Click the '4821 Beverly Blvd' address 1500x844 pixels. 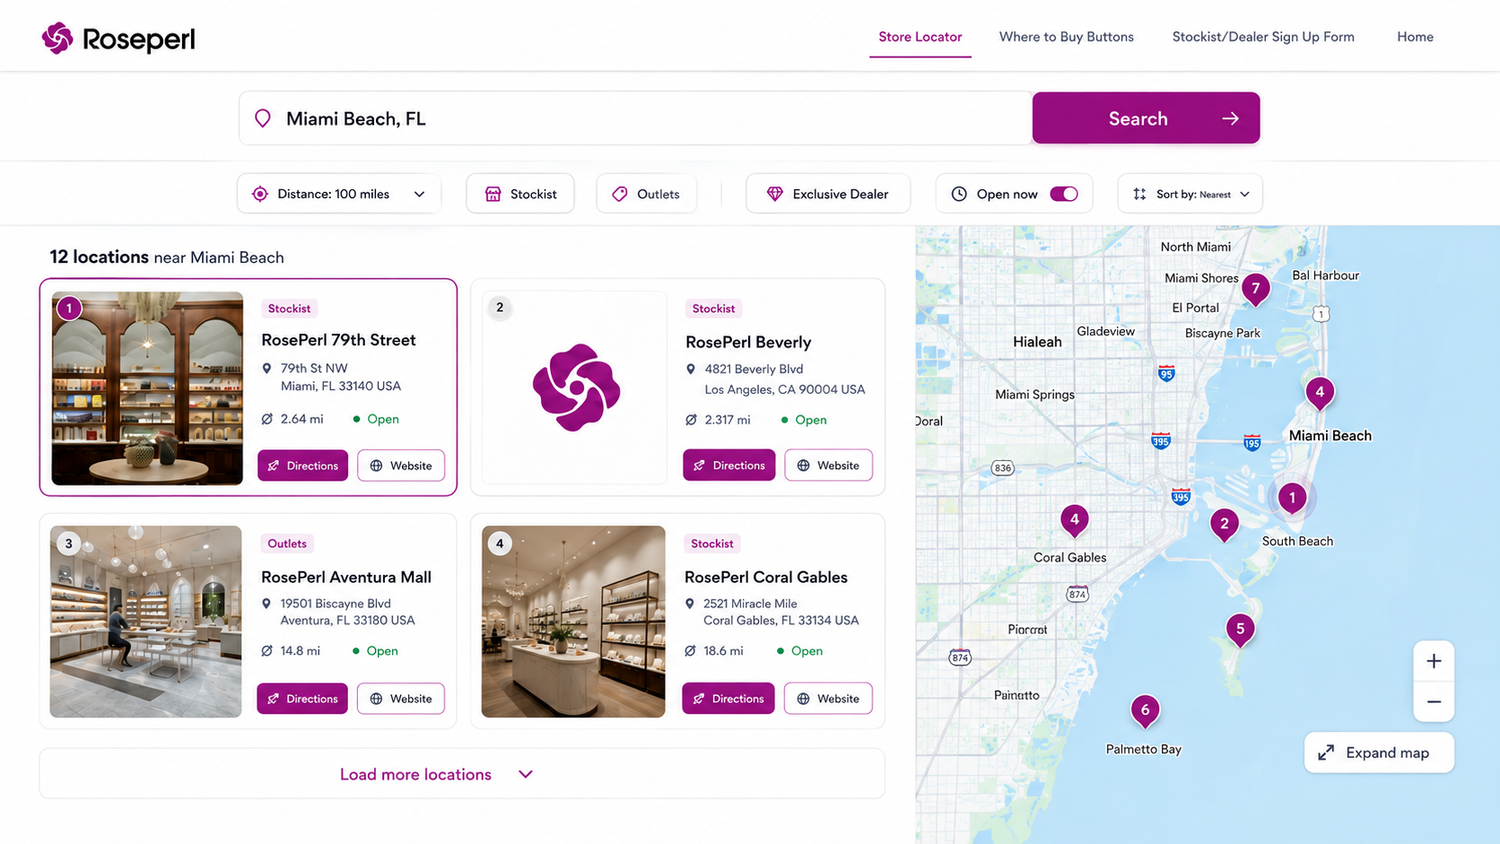pos(754,369)
